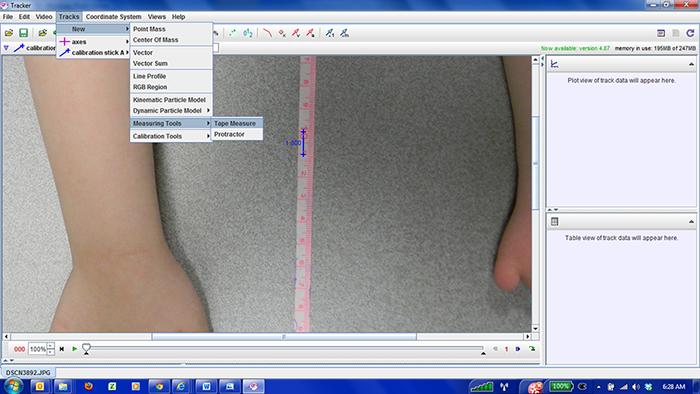Choose Line Profile menu entry
The width and height of the screenshot is (700, 394).
point(171,76)
